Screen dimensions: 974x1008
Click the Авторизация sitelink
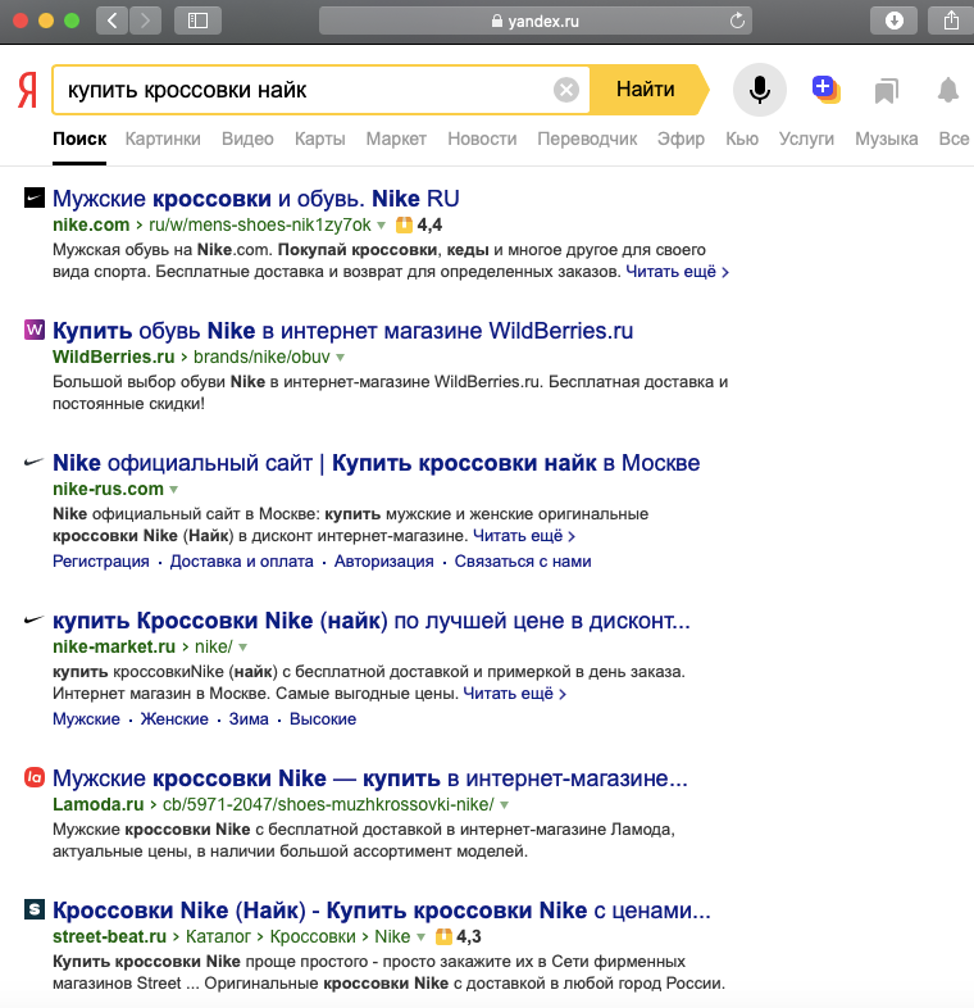384,562
